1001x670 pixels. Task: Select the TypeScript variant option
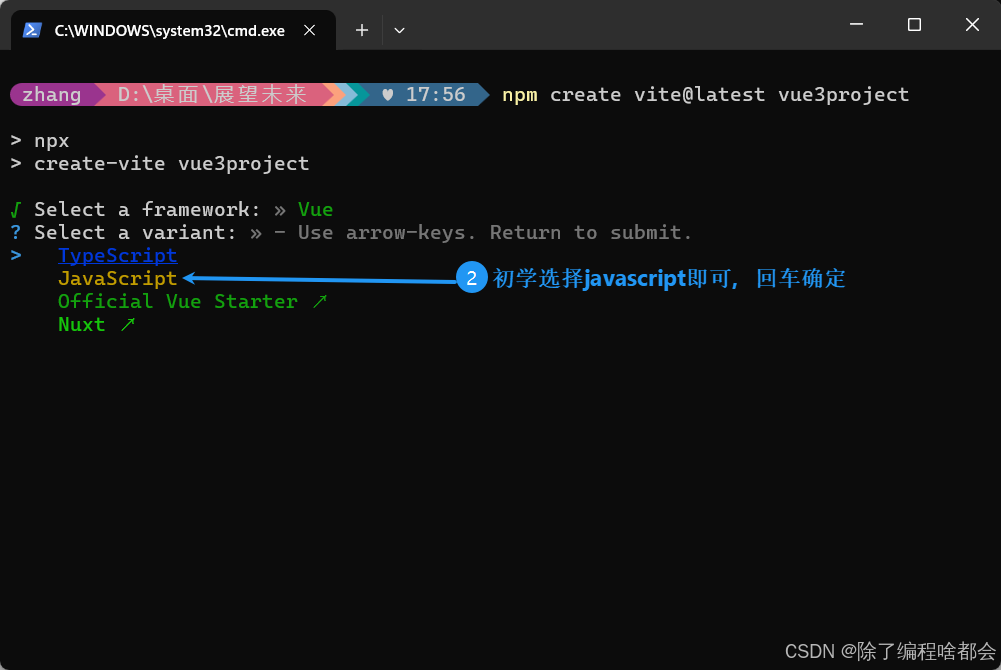pyautogui.click(x=117, y=255)
